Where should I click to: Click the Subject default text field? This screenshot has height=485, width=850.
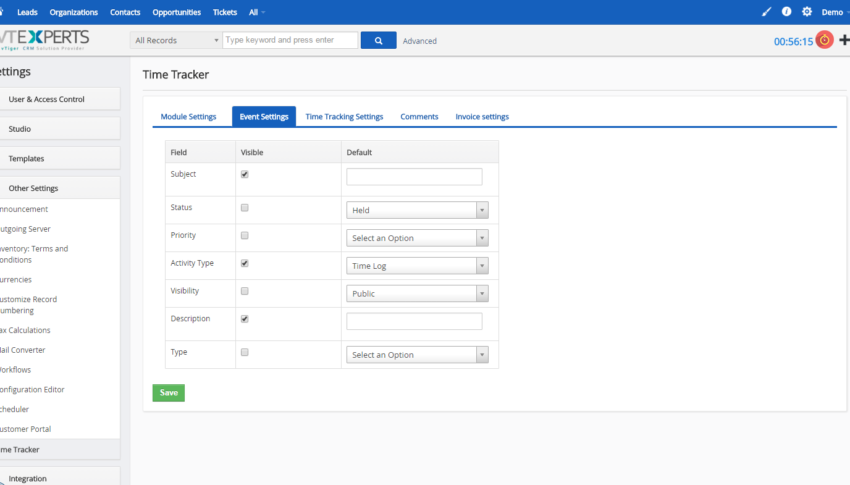(414, 177)
